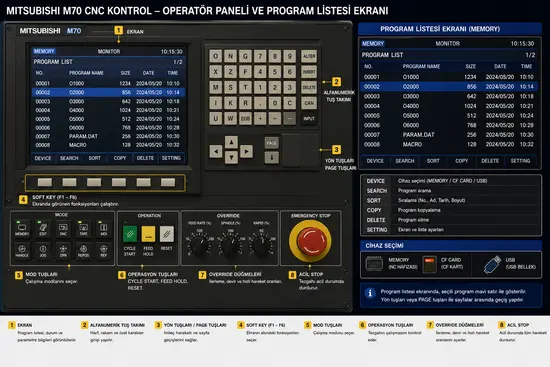This screenshot has width=550, height=367.
Task: Select the TAPE mode key
Action: click(x=83, y=229)
